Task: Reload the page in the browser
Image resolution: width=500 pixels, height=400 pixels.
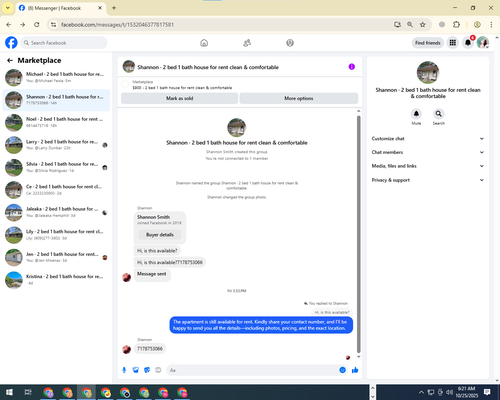Action: (x=37, y=24)
